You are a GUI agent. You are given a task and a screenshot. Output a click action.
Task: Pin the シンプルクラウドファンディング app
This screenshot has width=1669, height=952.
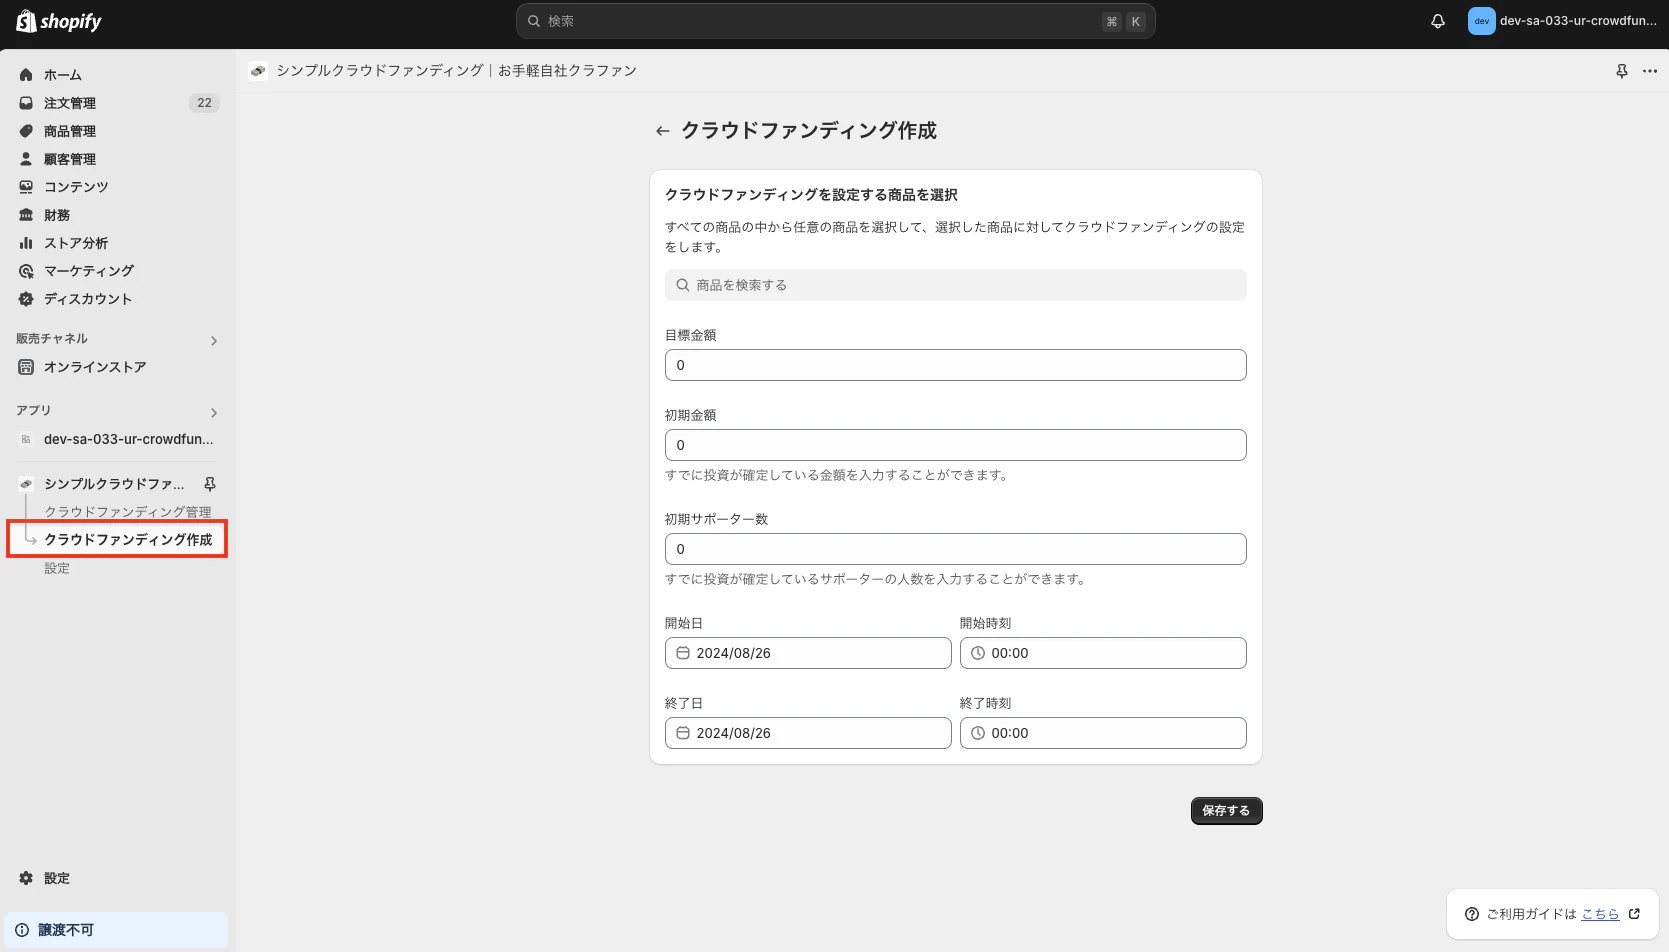point(210,483)
